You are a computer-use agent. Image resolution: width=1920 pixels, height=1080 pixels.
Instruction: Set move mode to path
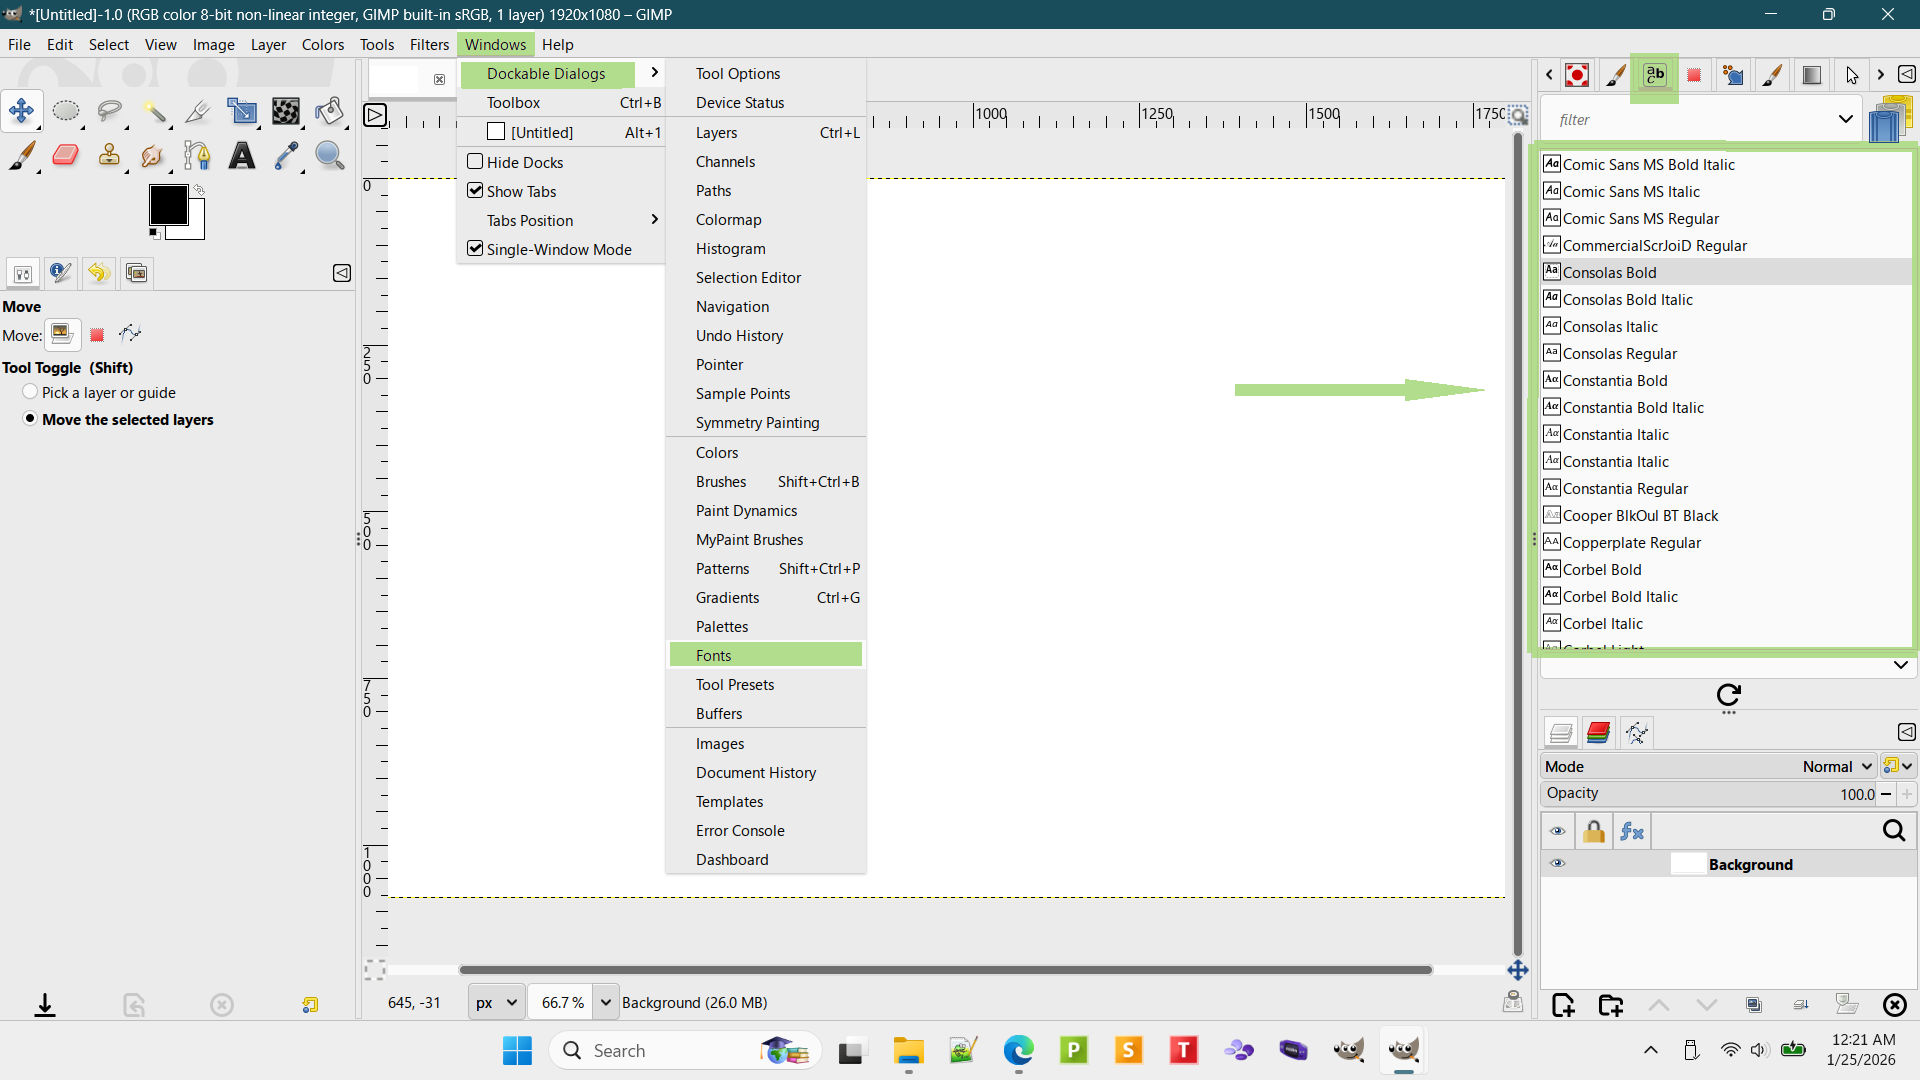tap(130, 334)
